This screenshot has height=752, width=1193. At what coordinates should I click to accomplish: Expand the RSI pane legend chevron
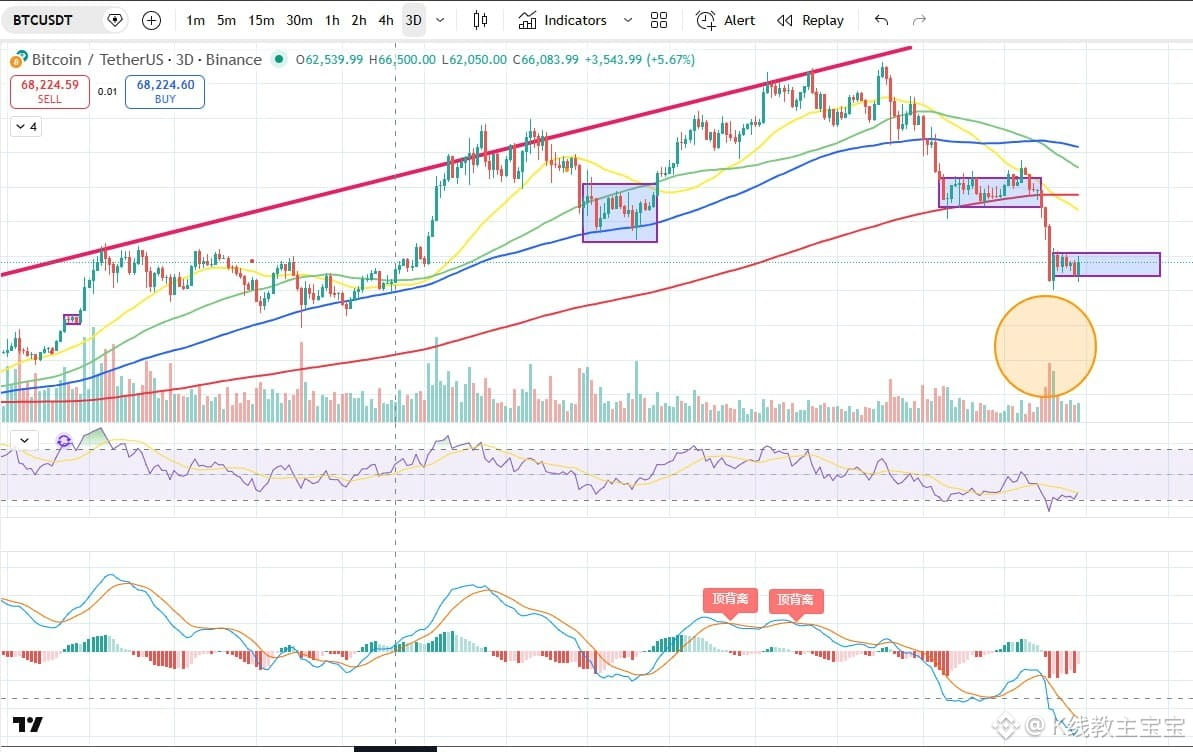click(x=24, y=440)
